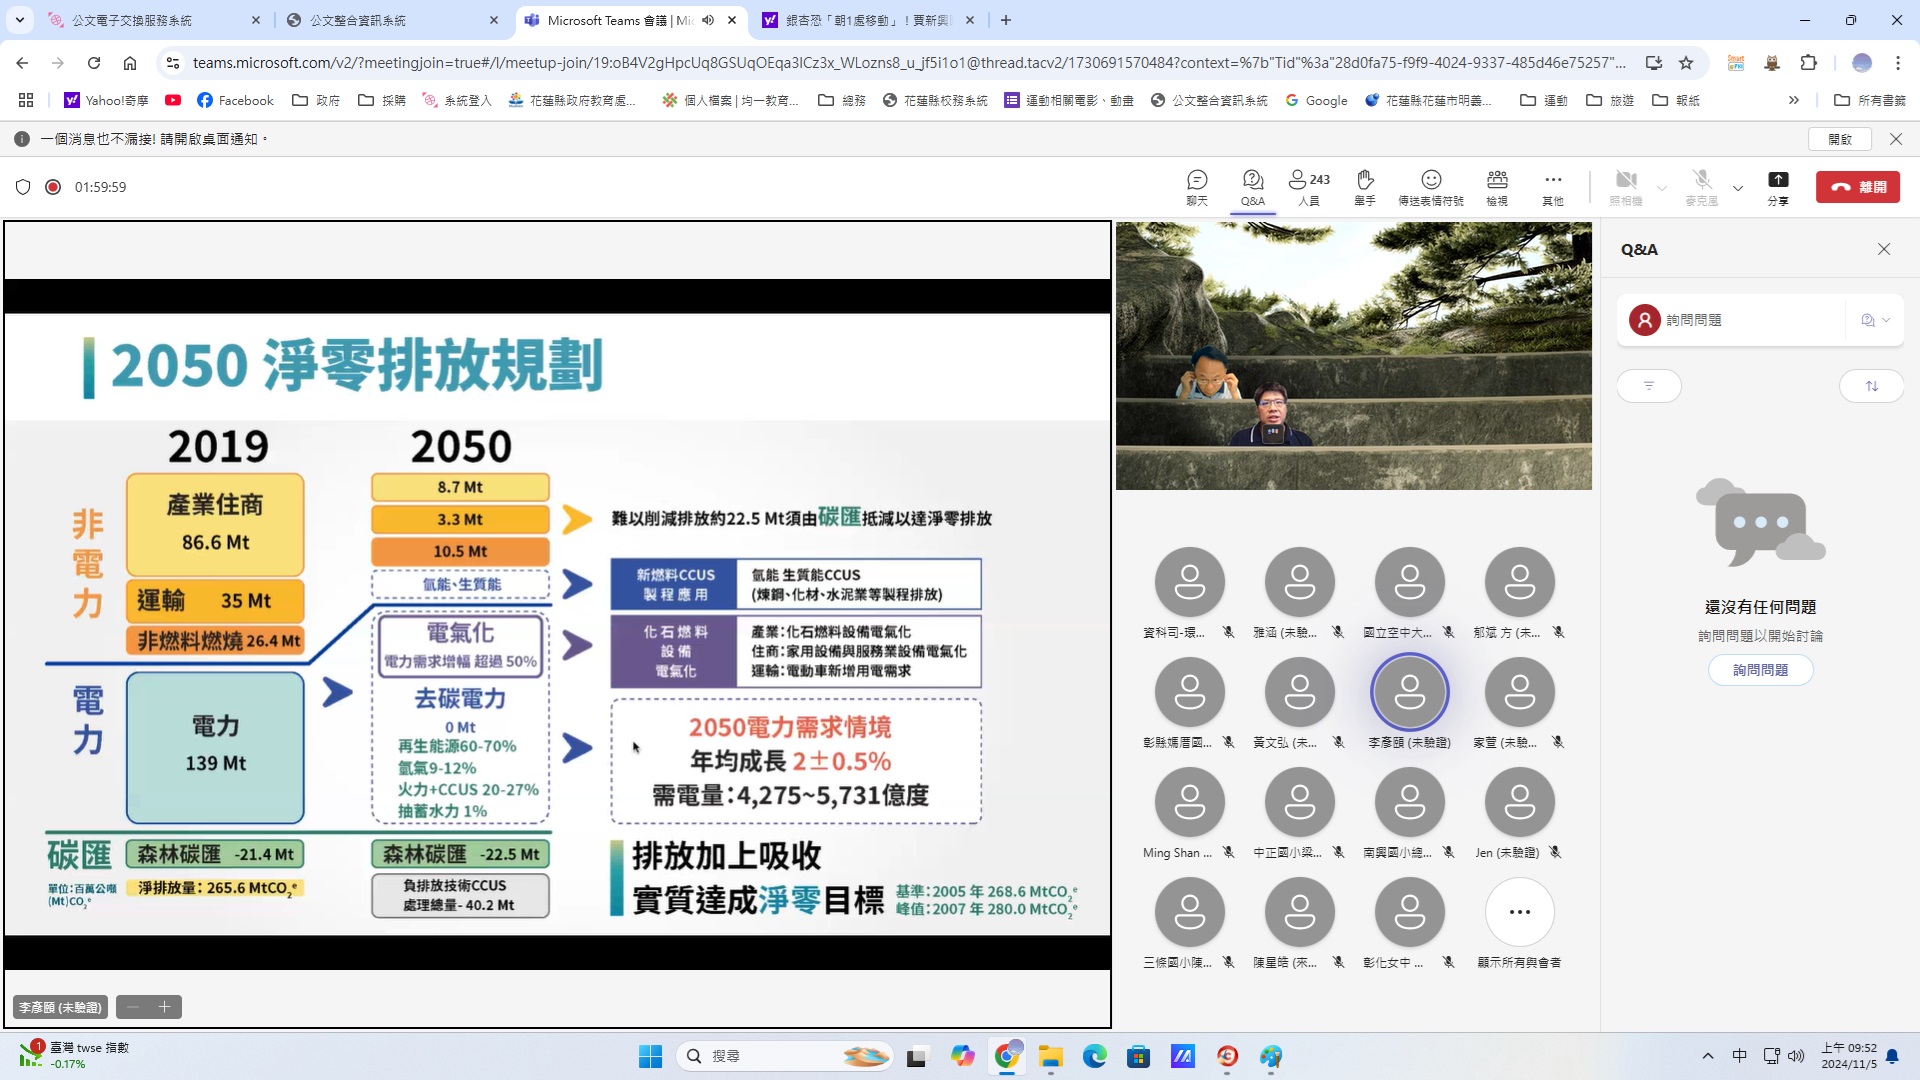Toggle the camera on
The width and height of the screenshot is (1920, 1080).
click(x=1626, y=186)
